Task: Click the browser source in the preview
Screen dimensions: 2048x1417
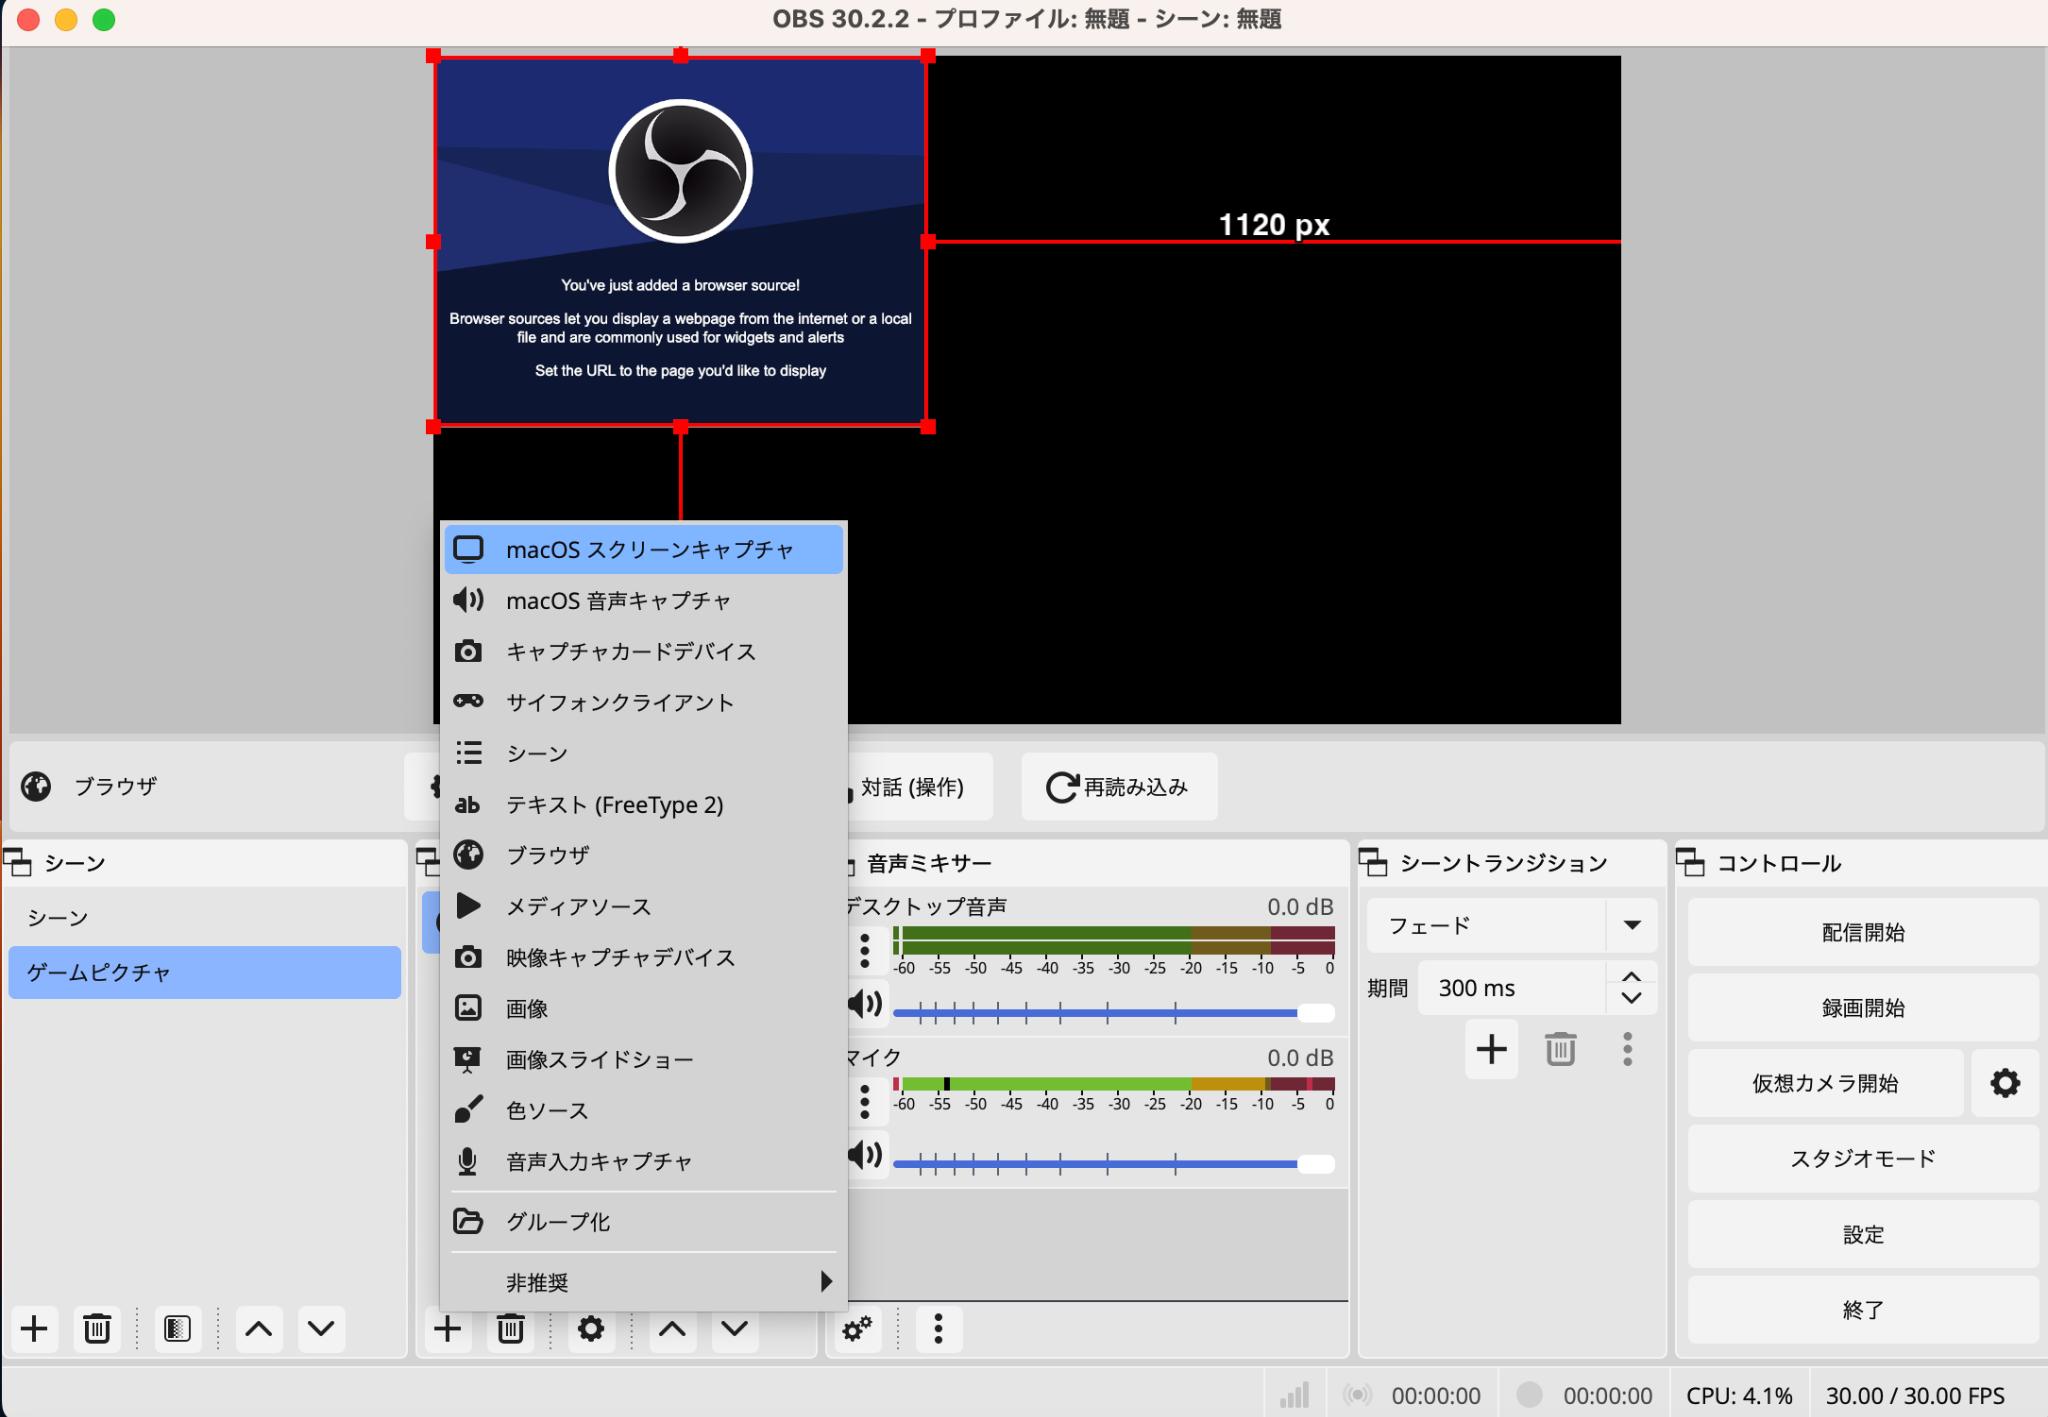Action: (681, 241)
